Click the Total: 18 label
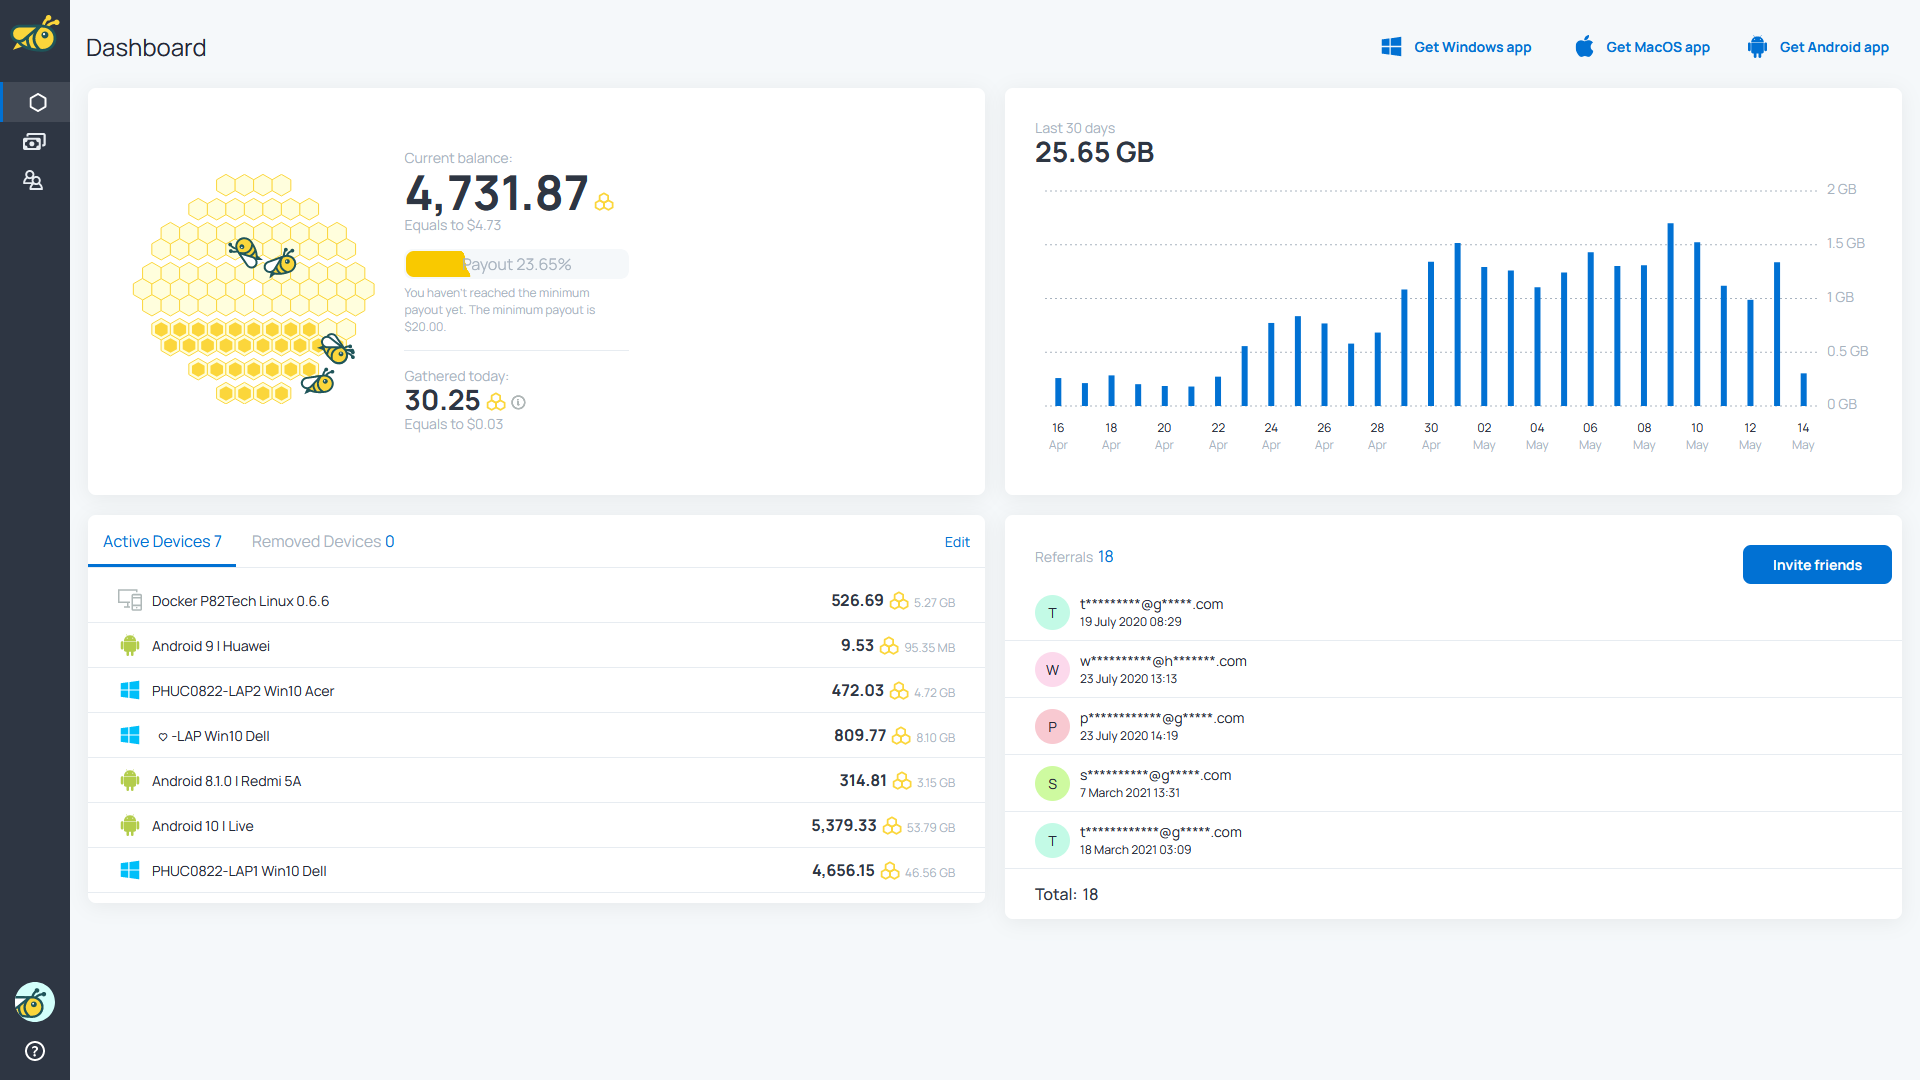Screen dimensions: 1920x1080 pyautogui.click(x=1066, y=894)
